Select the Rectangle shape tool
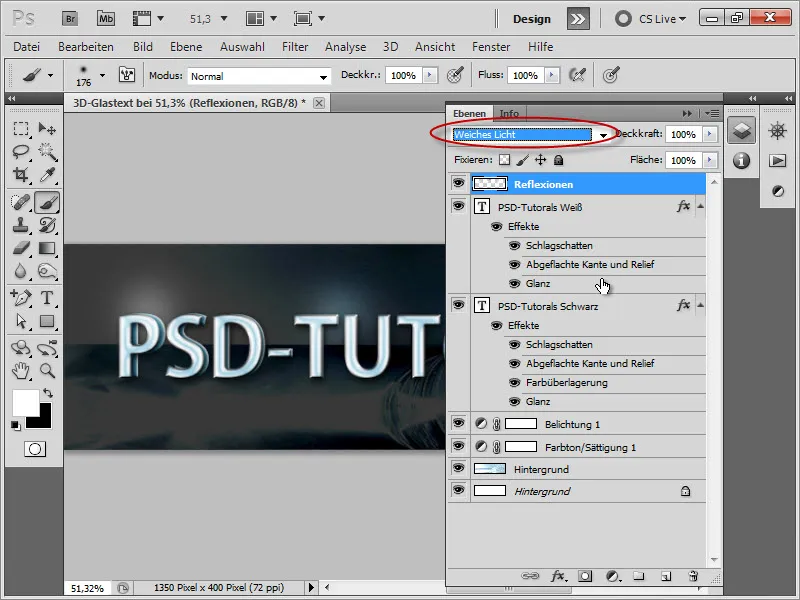Image resolution: width=800 pixels, height=600 pixels. coord(47,321)
